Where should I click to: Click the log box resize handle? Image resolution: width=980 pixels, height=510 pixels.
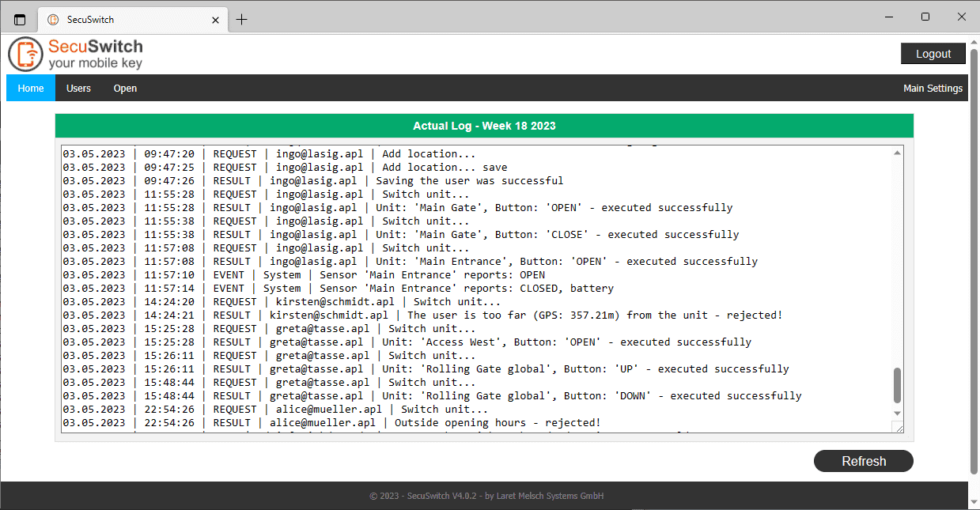(897, 428)
